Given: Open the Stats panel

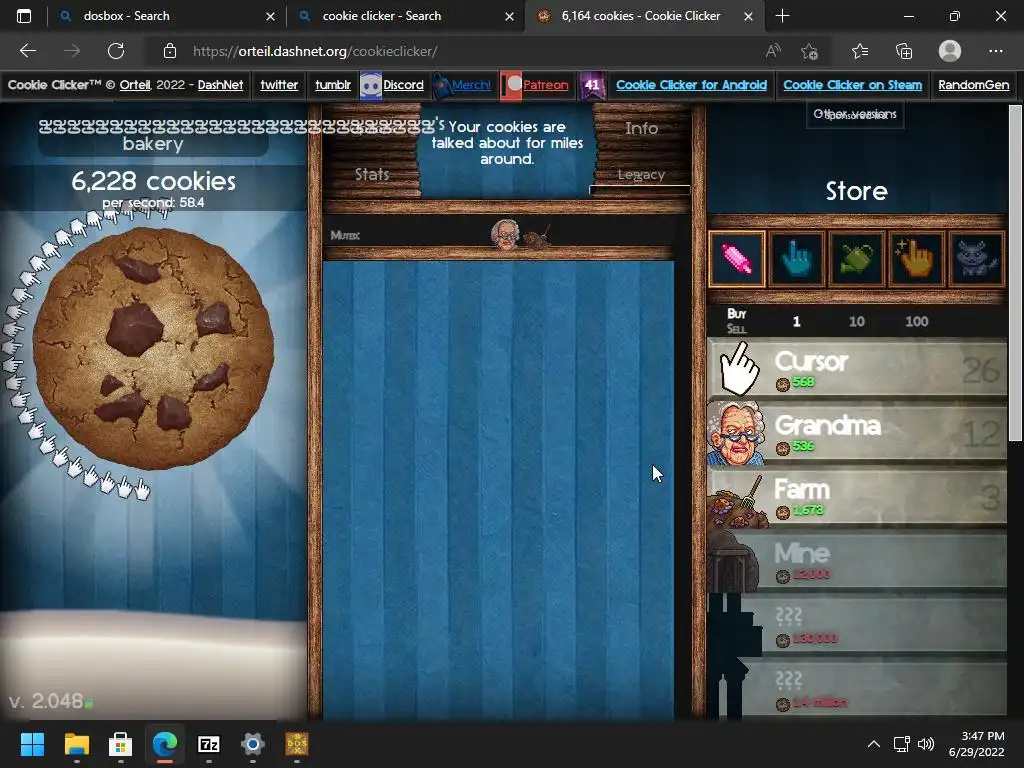Looking at the screenshot, I should click(x=372, y=174).
